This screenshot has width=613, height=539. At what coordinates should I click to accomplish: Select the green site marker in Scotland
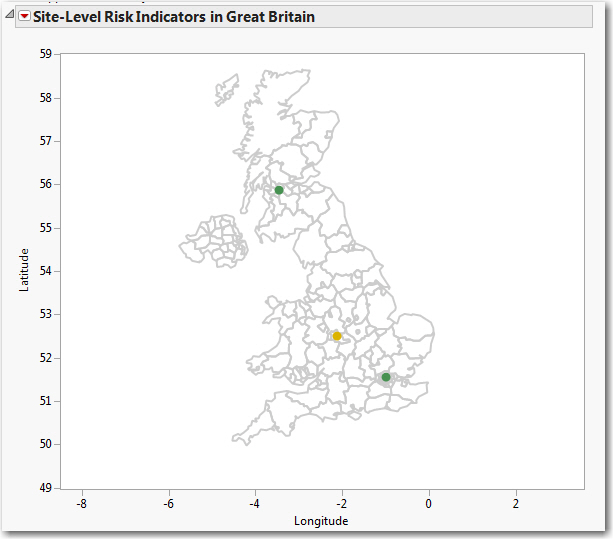[x=279, y=190]
